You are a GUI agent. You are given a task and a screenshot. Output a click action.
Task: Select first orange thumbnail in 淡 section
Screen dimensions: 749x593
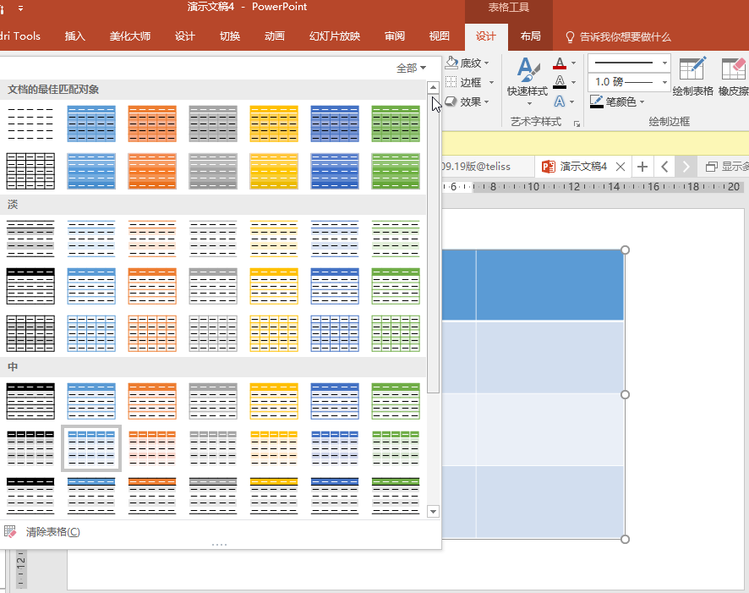click(152, 238)
